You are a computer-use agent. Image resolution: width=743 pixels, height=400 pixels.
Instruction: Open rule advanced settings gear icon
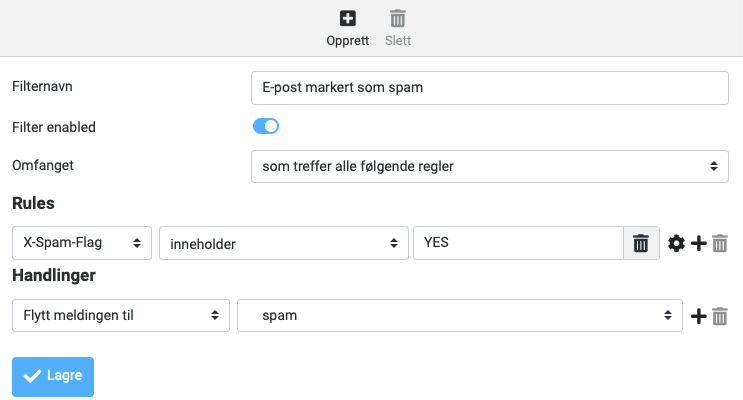pyautogui.click(x=676, y=244)
